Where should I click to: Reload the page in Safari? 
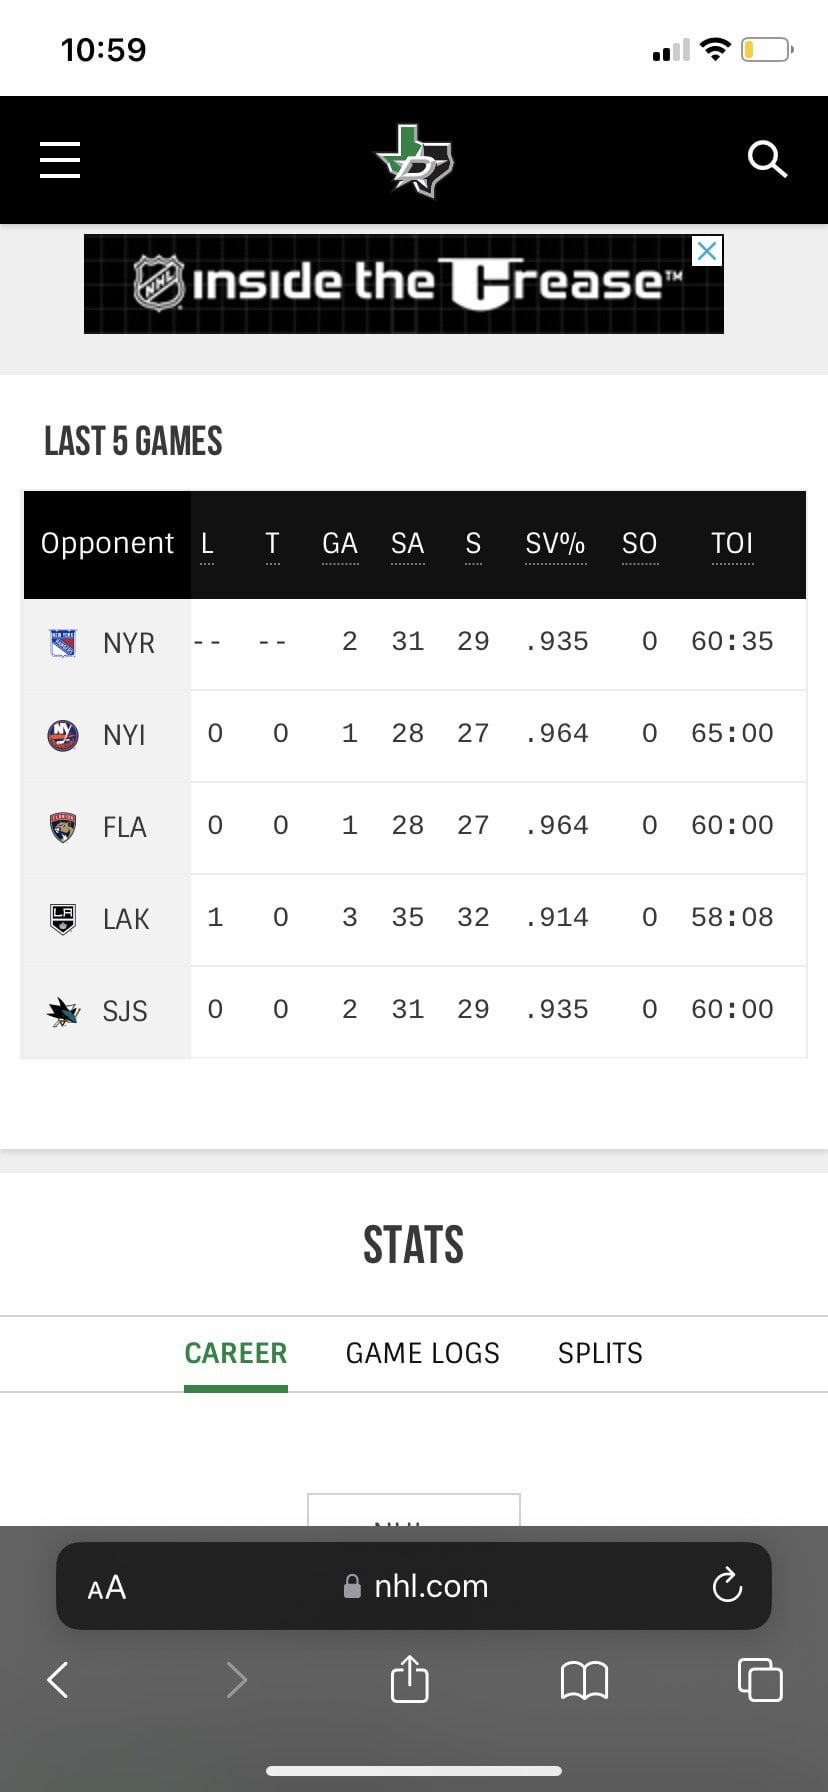click(x=726, y=1585)
